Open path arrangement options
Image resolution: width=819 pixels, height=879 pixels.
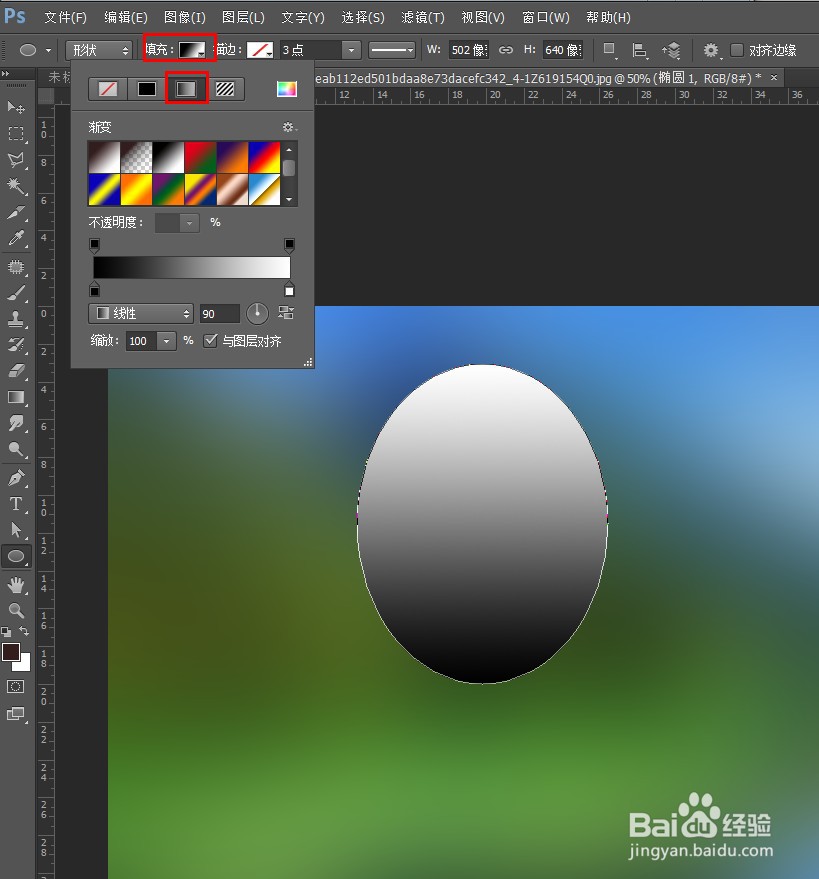pyautogui.click(x=671, y=50)
